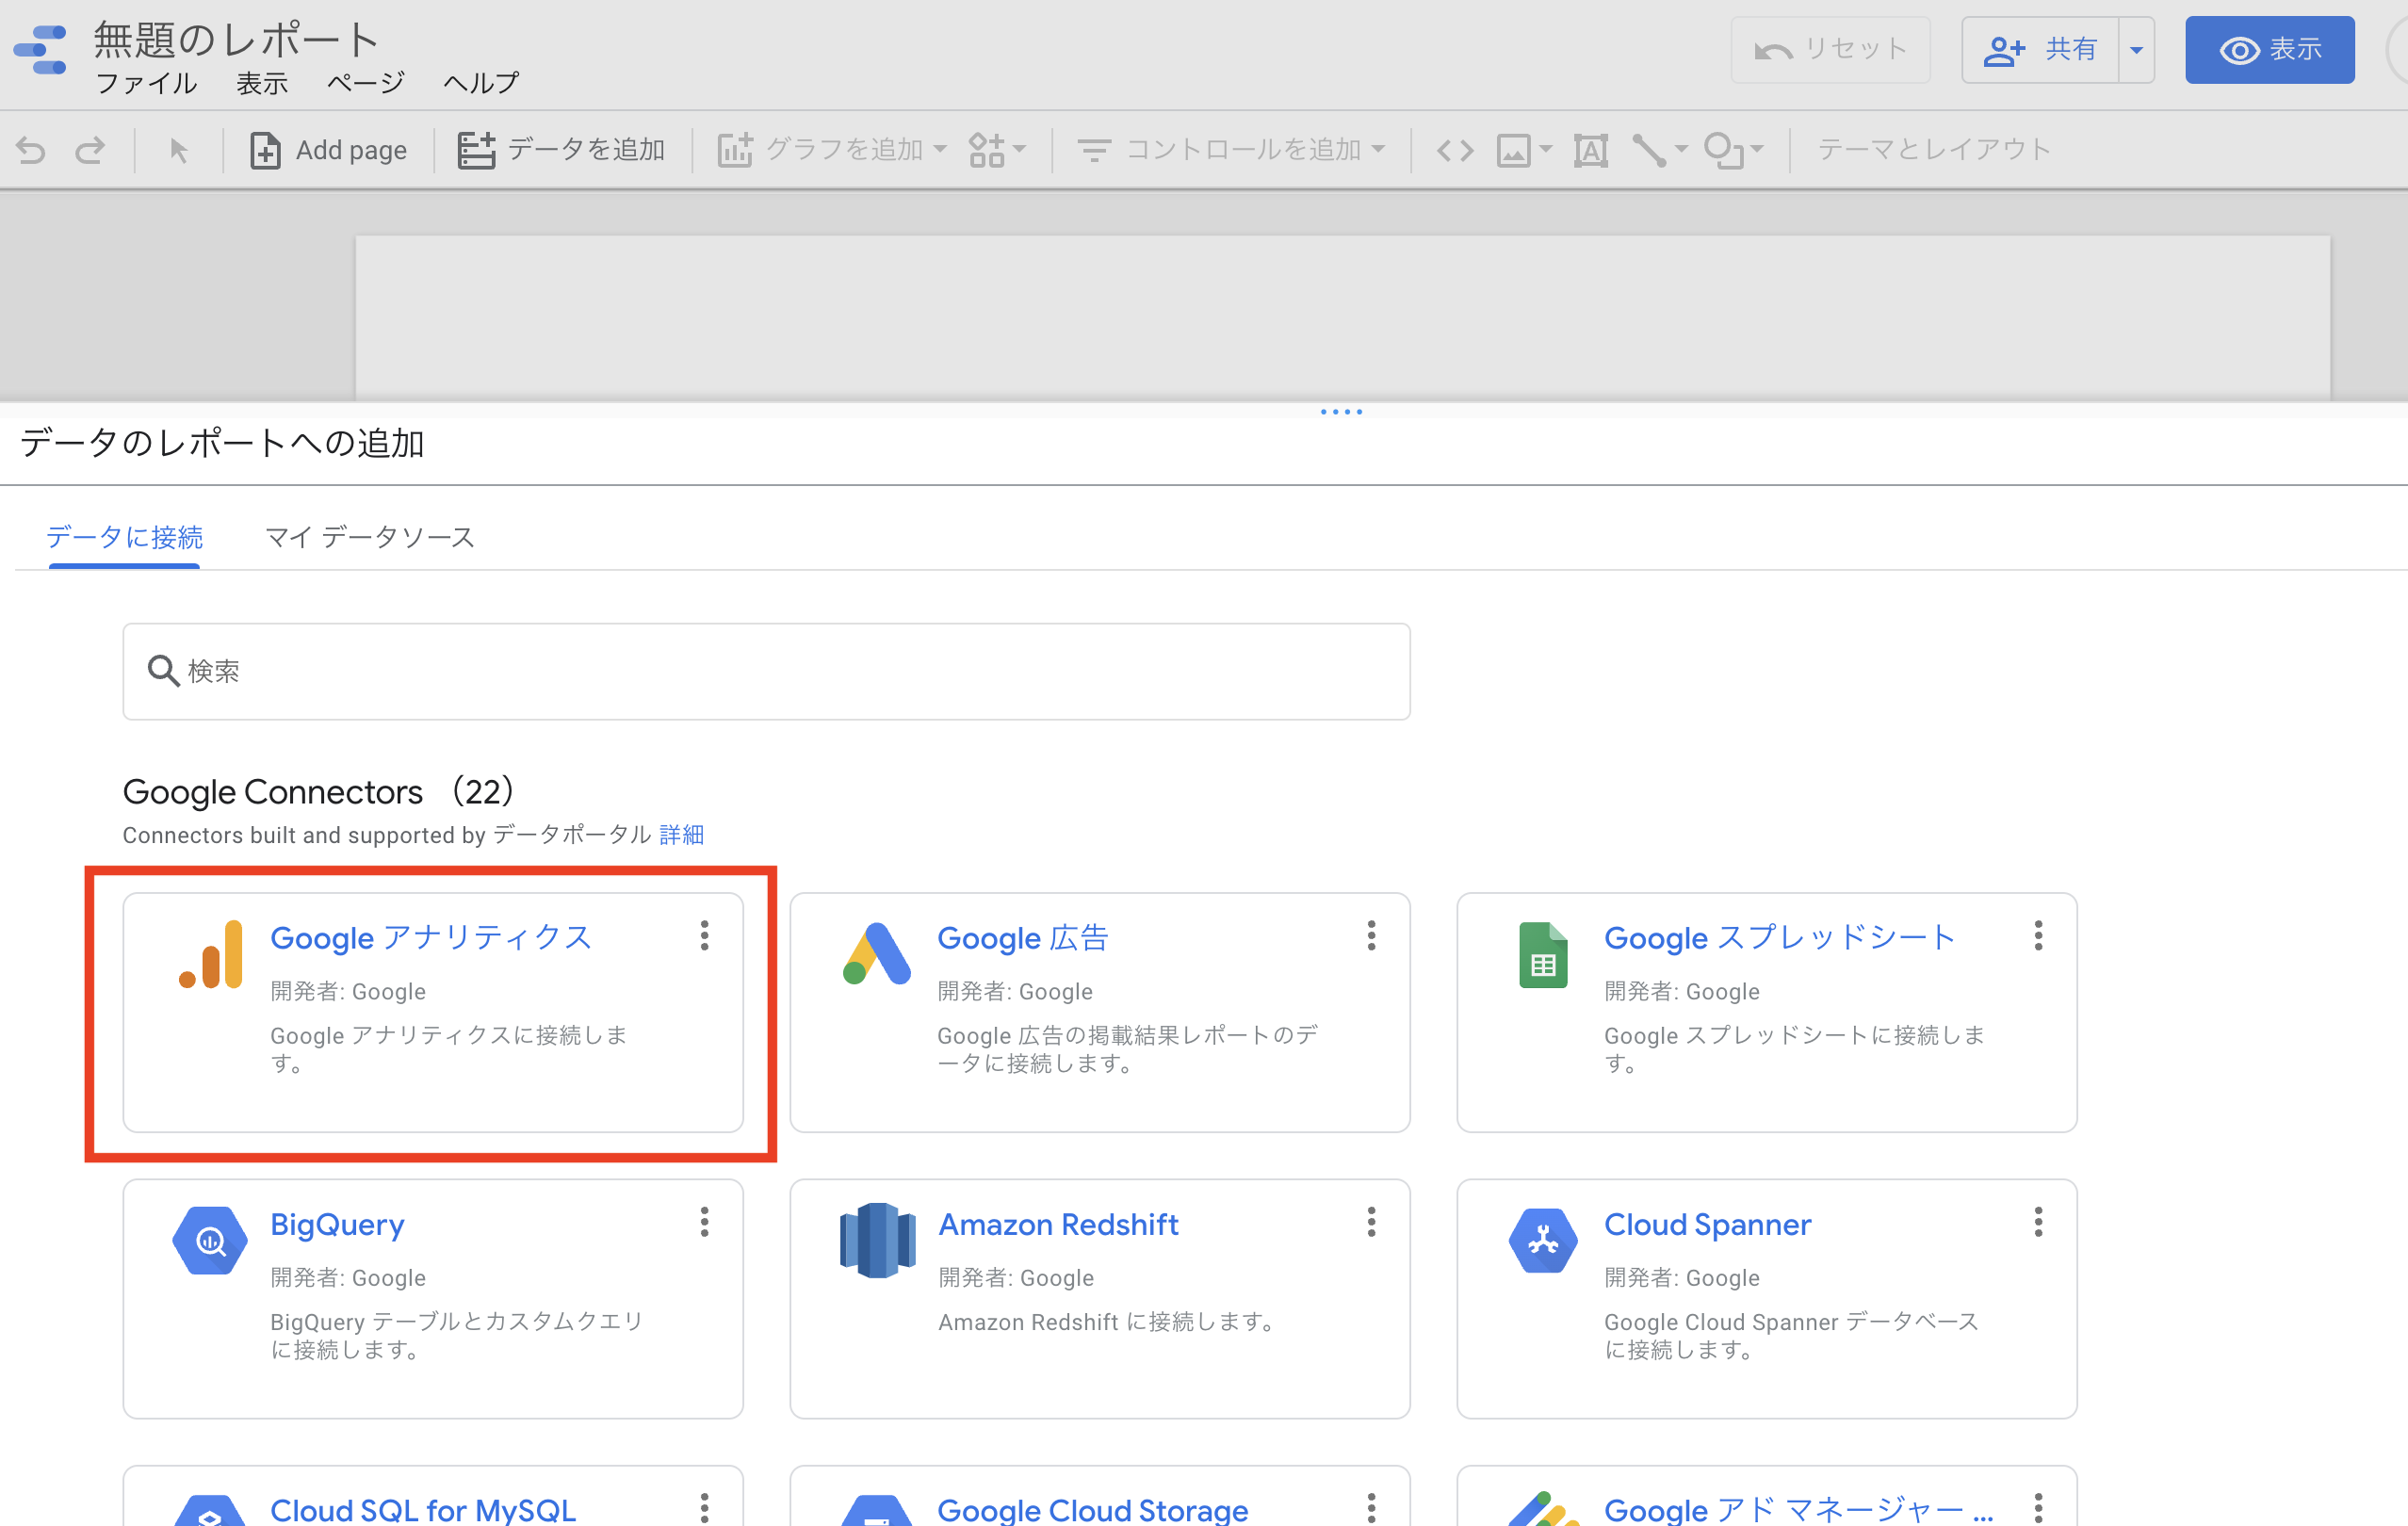Select the Google アド マネージャー connector
Screen dimensions: 2408x1526
tap(1767, 1496)
